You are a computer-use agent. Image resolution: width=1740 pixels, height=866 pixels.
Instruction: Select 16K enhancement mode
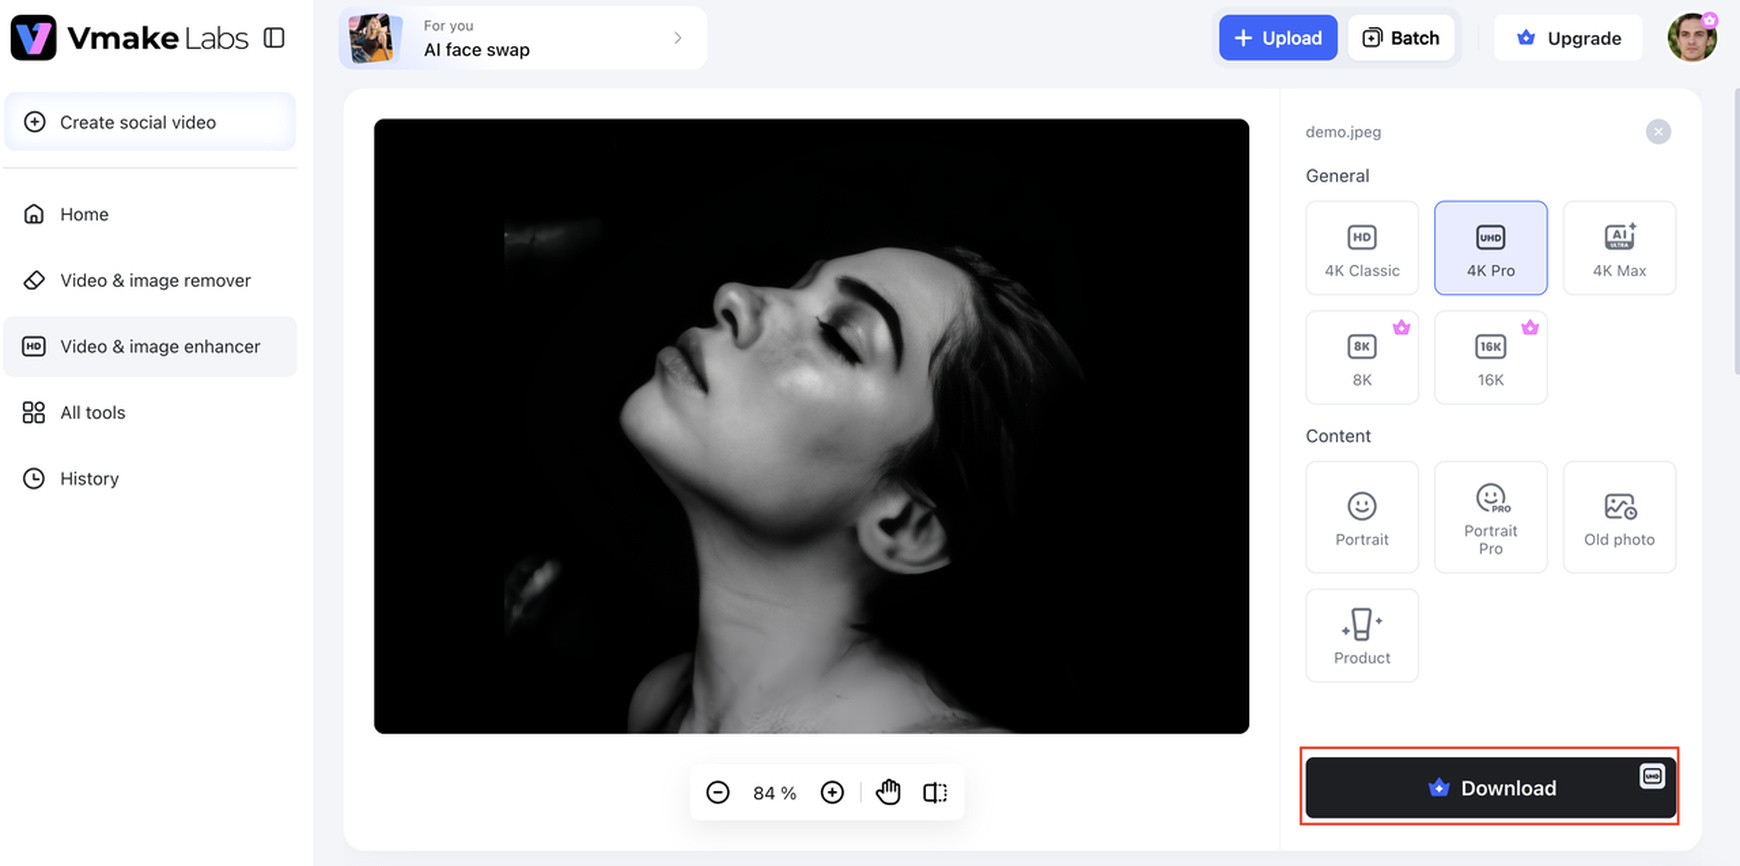pos(1491,358)
